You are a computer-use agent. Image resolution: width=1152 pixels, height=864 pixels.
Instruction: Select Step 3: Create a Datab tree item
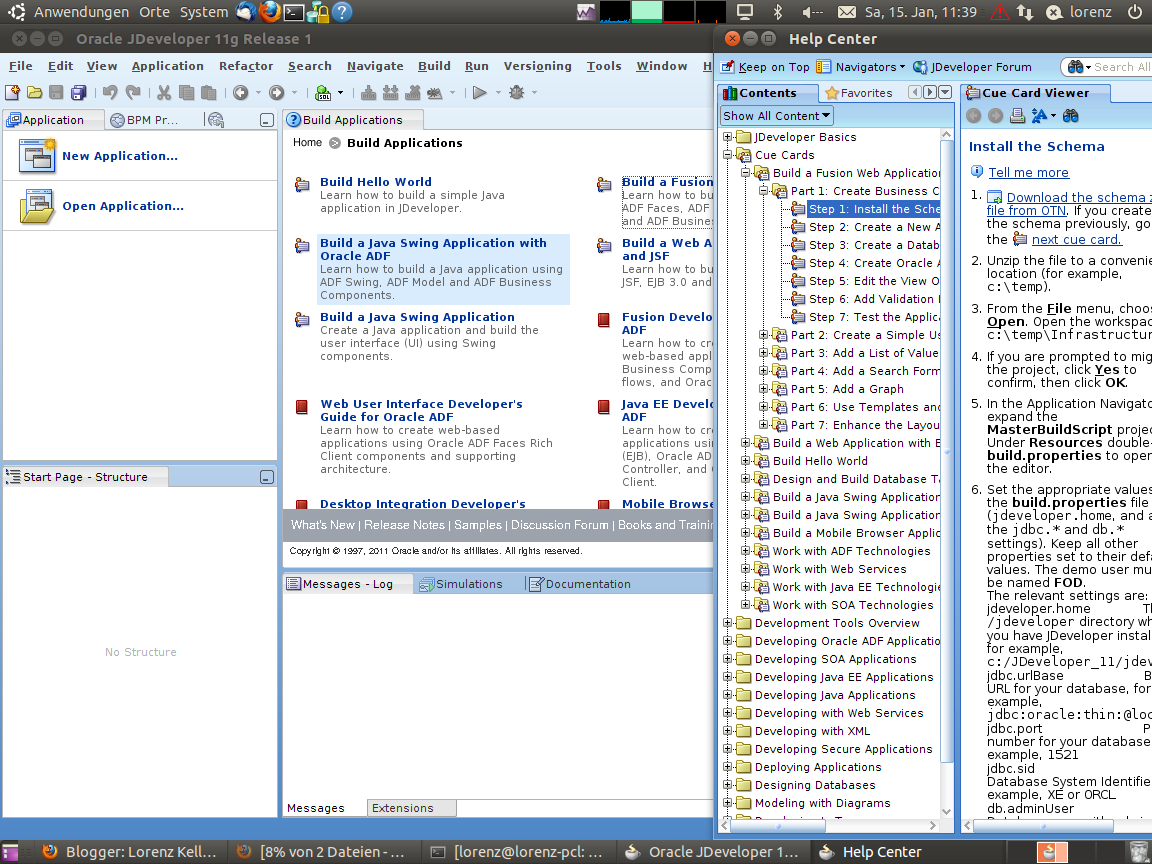point(874,245)
